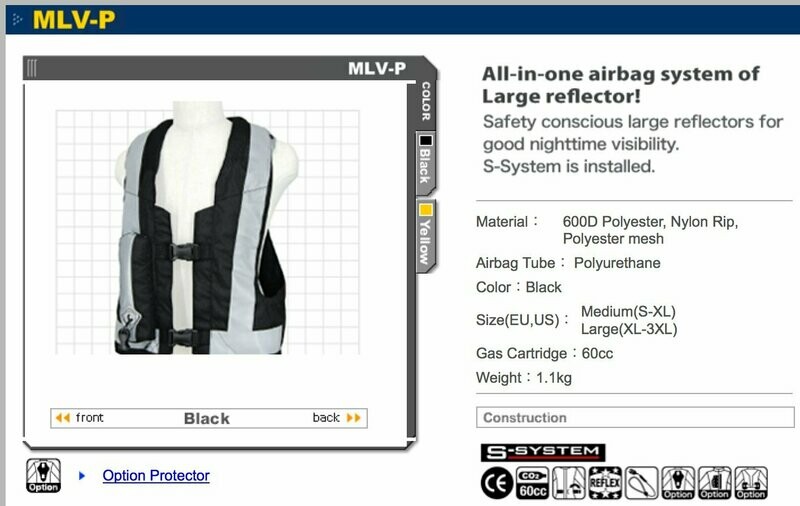Image resolution: width=800 pixels, height=506 pixels.
Task: Click the S-SYSTEM logo badge
Action: tap(543, 452)
